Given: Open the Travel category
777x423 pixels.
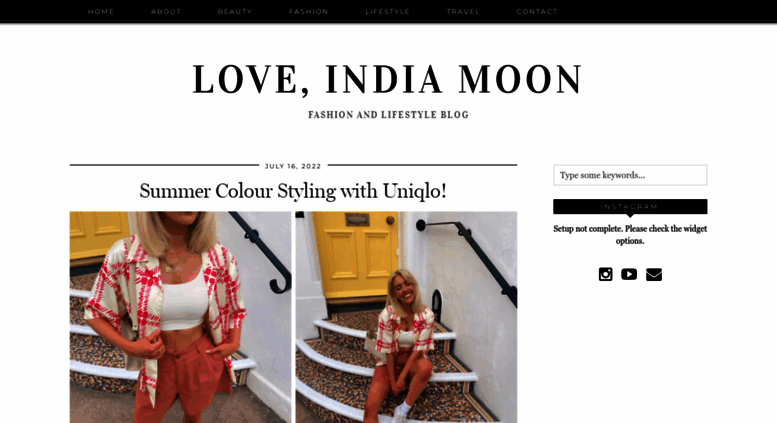Looking at the screenshot, I should (463, 11).
